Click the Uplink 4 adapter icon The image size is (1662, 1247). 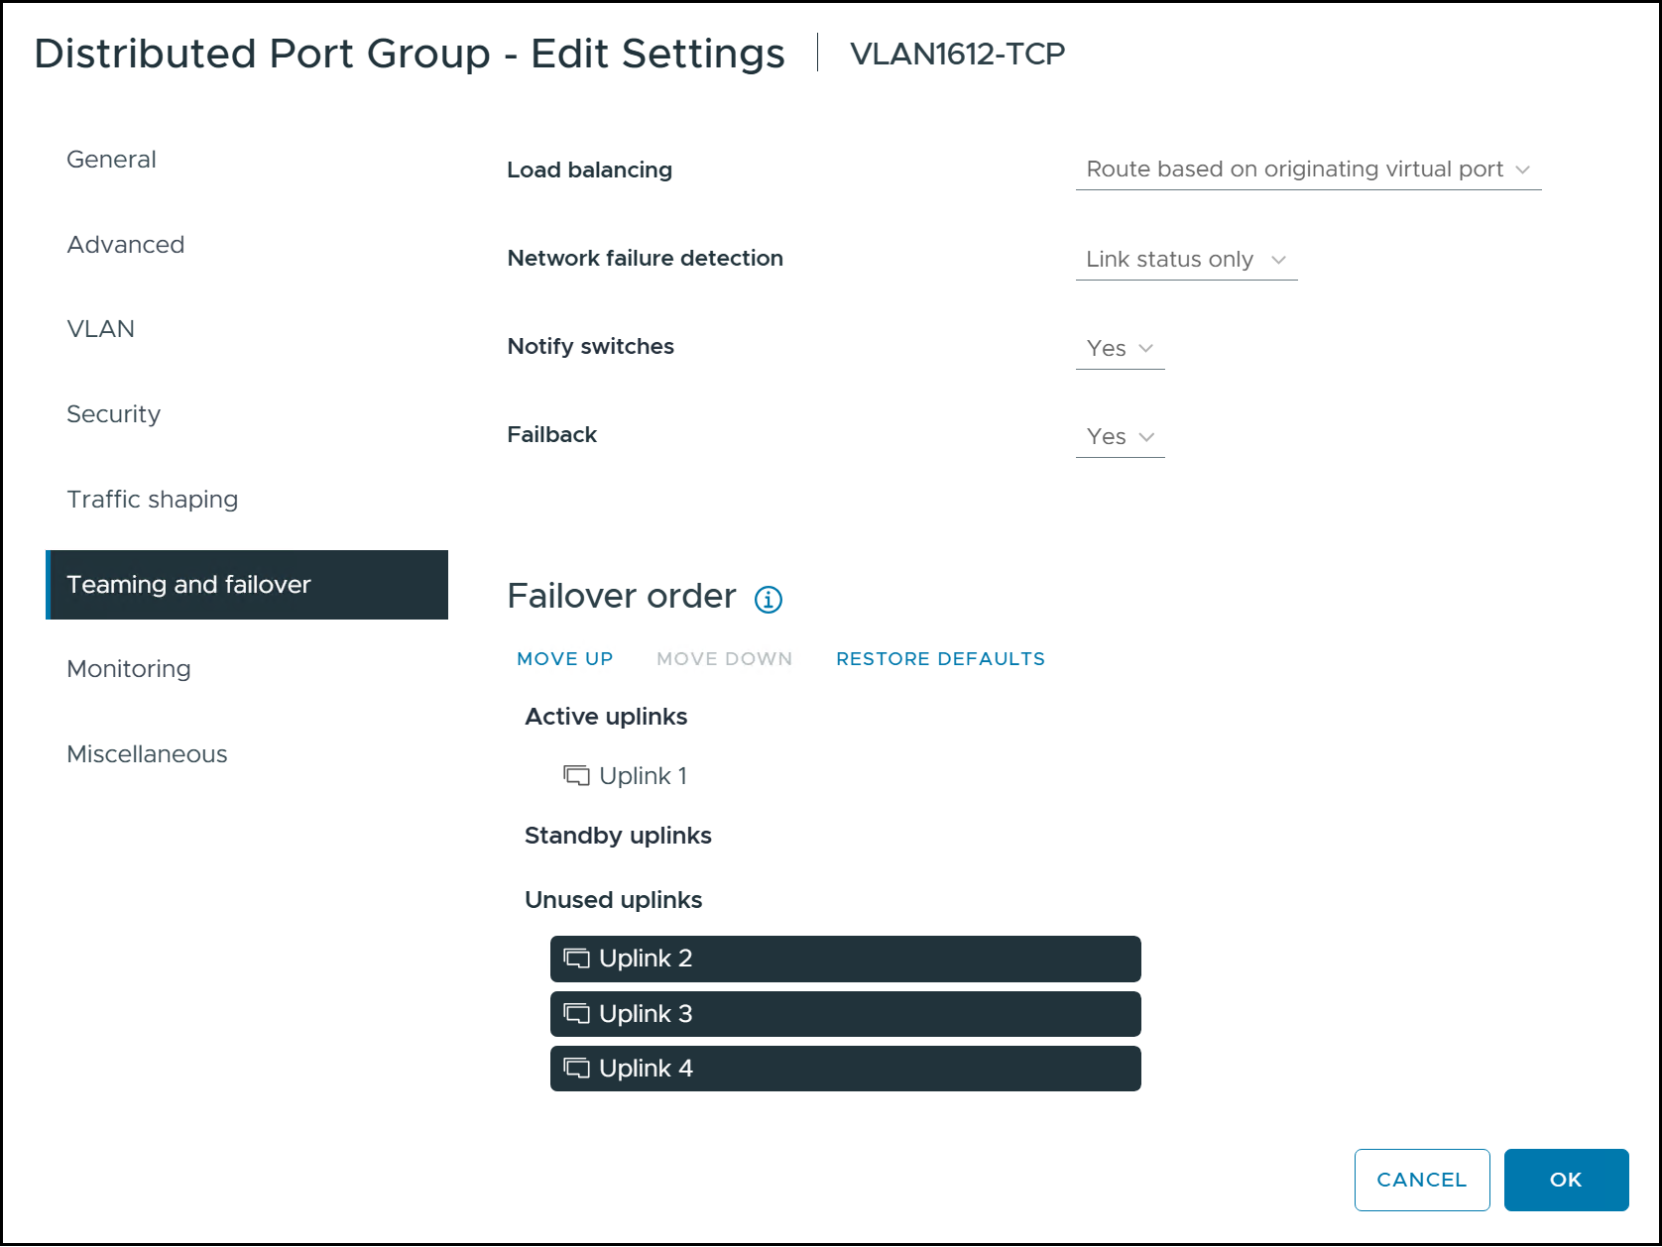pos(576,1069)
